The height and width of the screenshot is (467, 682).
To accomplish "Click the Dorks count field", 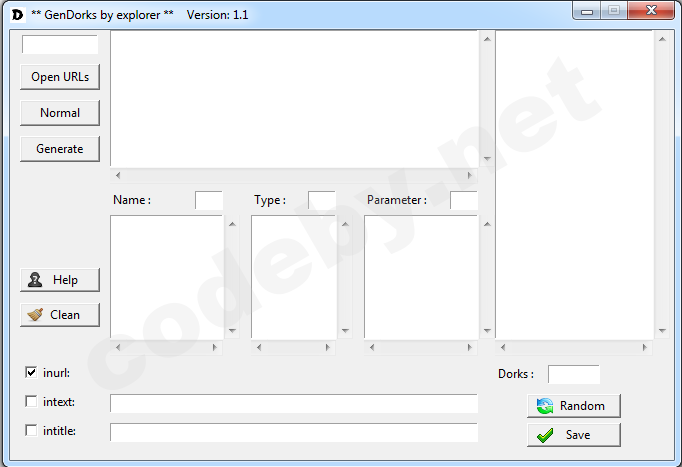I will click(574, 374).
